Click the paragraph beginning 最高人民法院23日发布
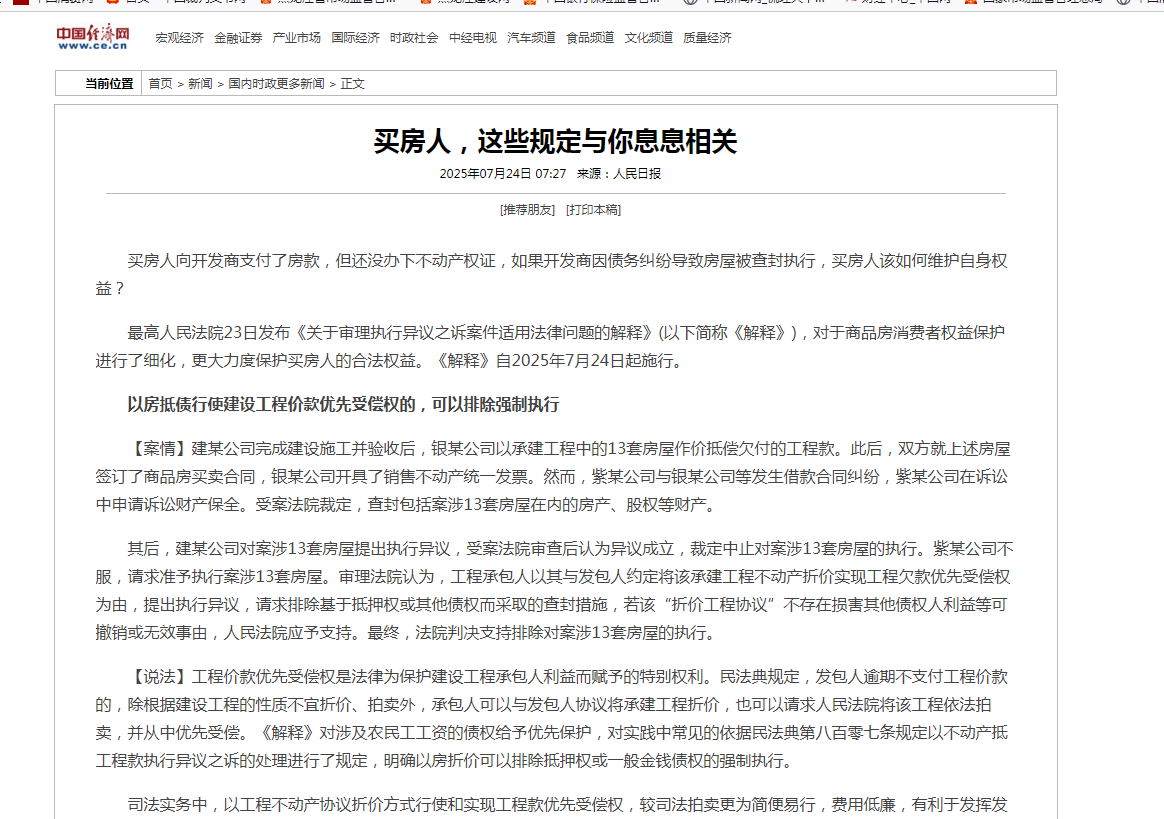 point(550,347)
